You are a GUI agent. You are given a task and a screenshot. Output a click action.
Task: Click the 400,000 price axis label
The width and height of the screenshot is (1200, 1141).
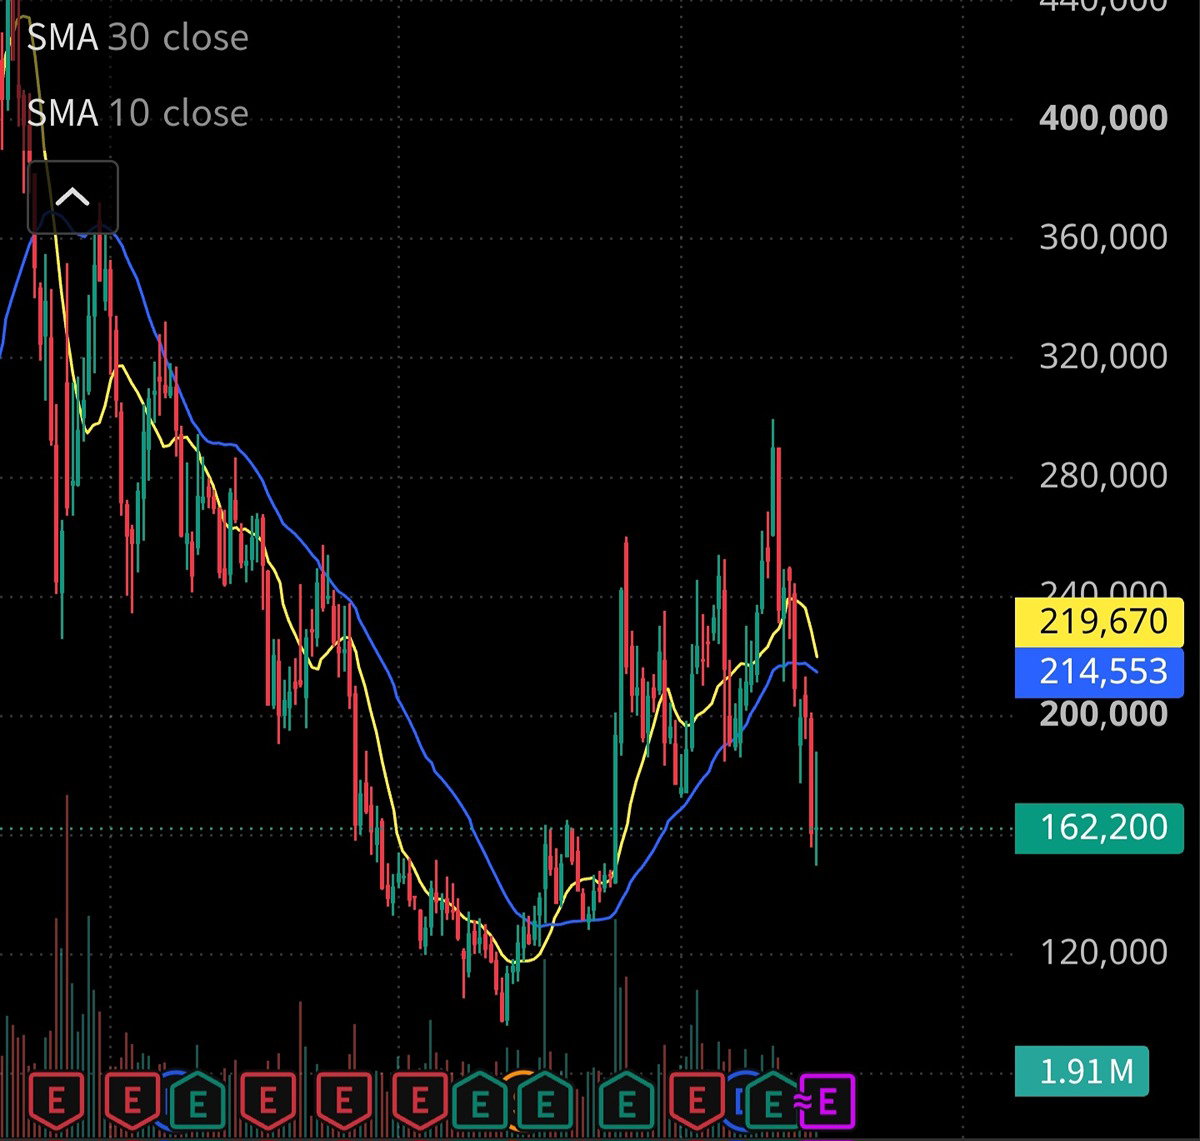(1103, 118)
